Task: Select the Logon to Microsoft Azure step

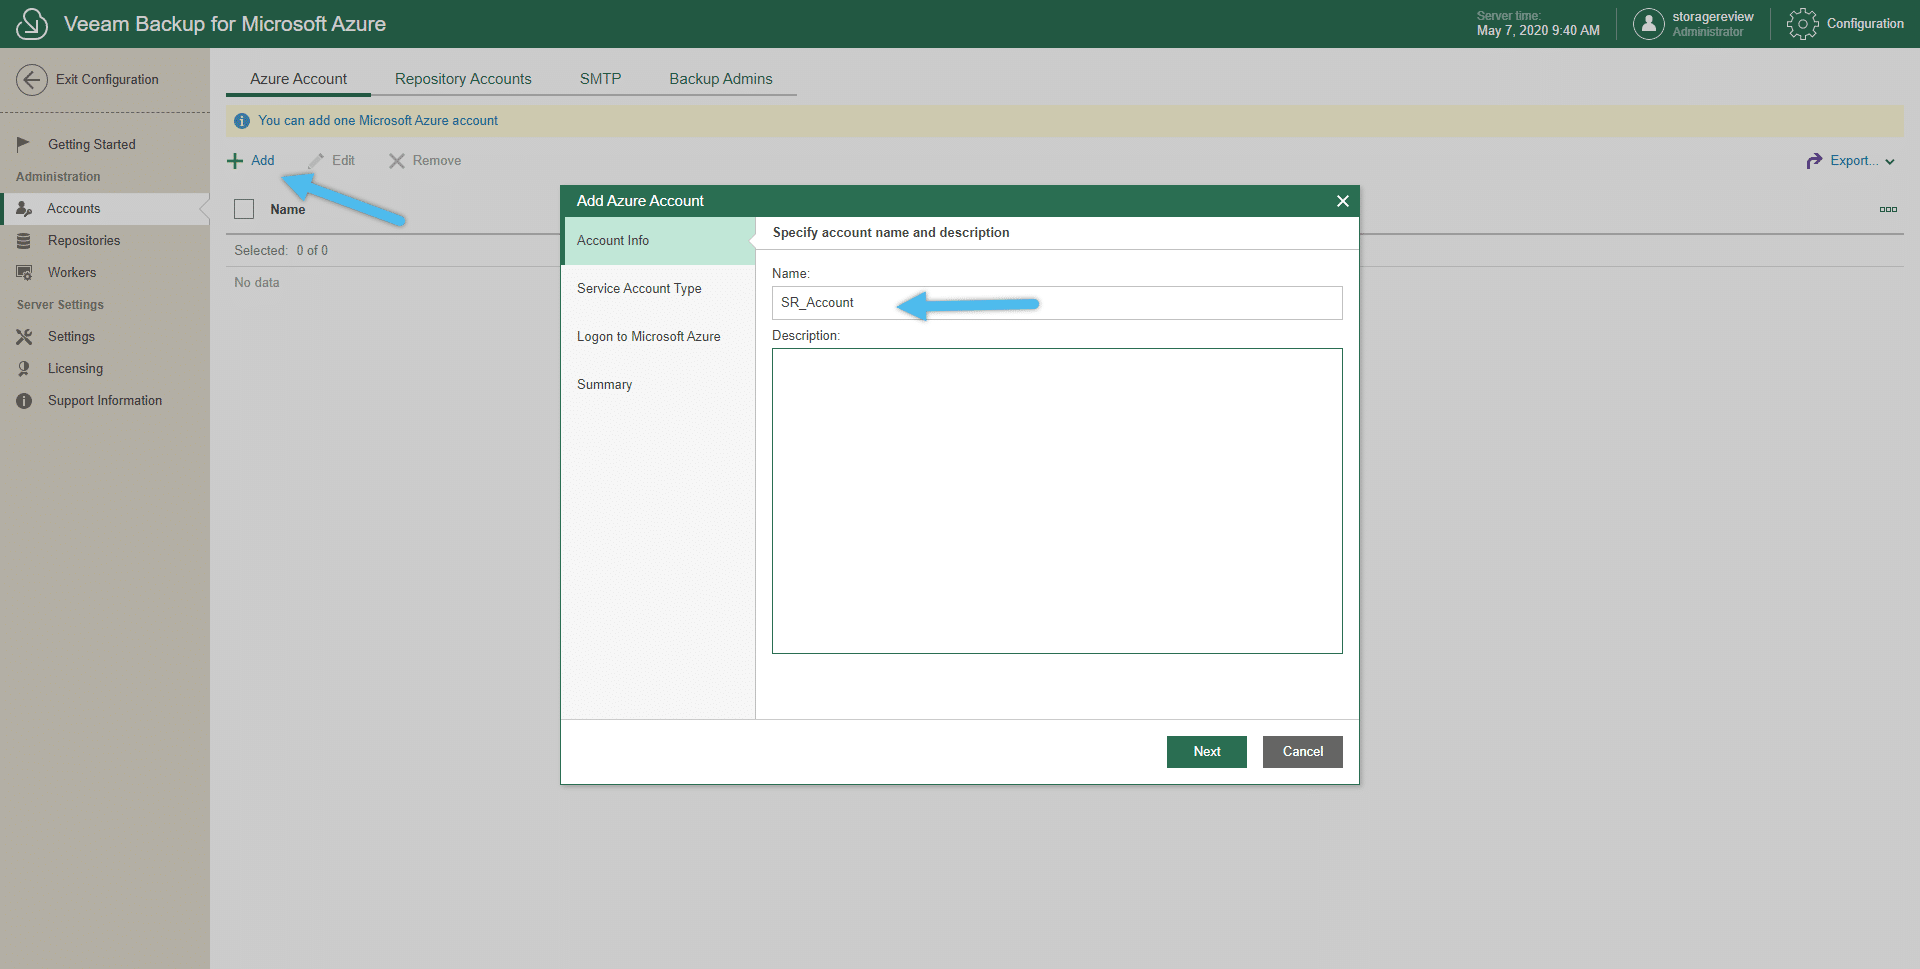Action: pos(657,337)
